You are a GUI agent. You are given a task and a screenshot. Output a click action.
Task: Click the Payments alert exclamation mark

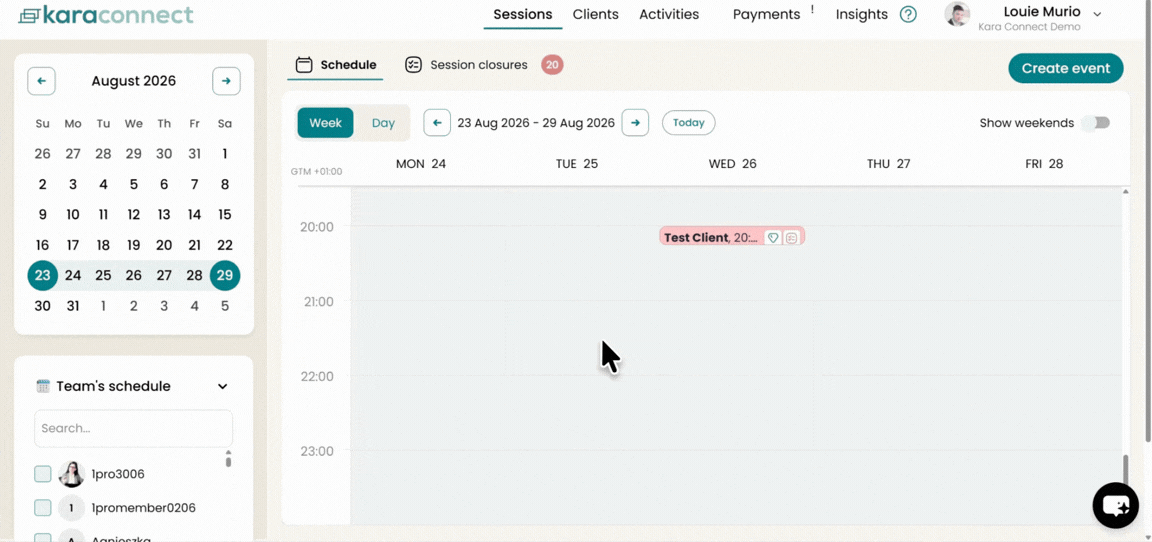pyautogui.click(x=812, y=10)
